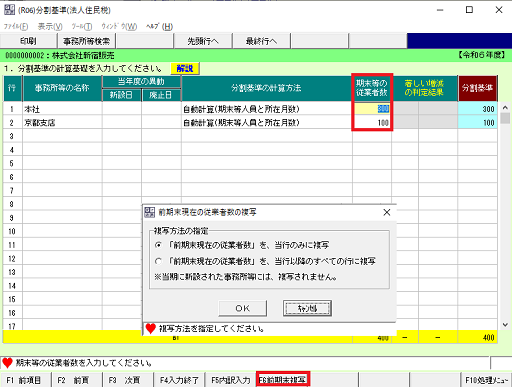Click the calculation method cell for 本社
The height and width of the screenshot is (387, 512).
point(267,109)
